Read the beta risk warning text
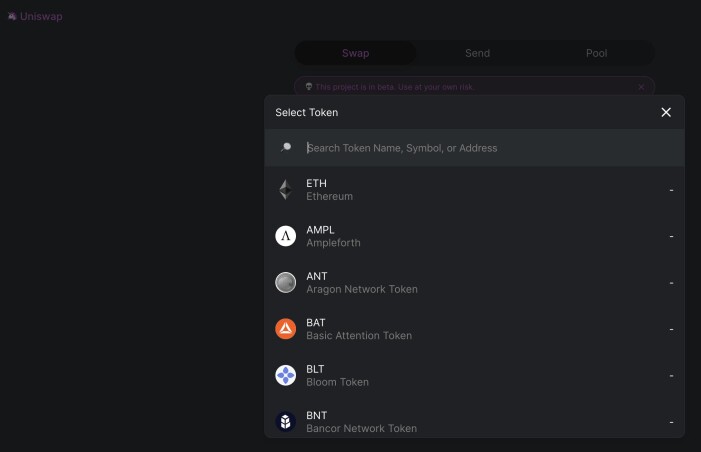Screen dimensions: 701x452 [394, 87]
